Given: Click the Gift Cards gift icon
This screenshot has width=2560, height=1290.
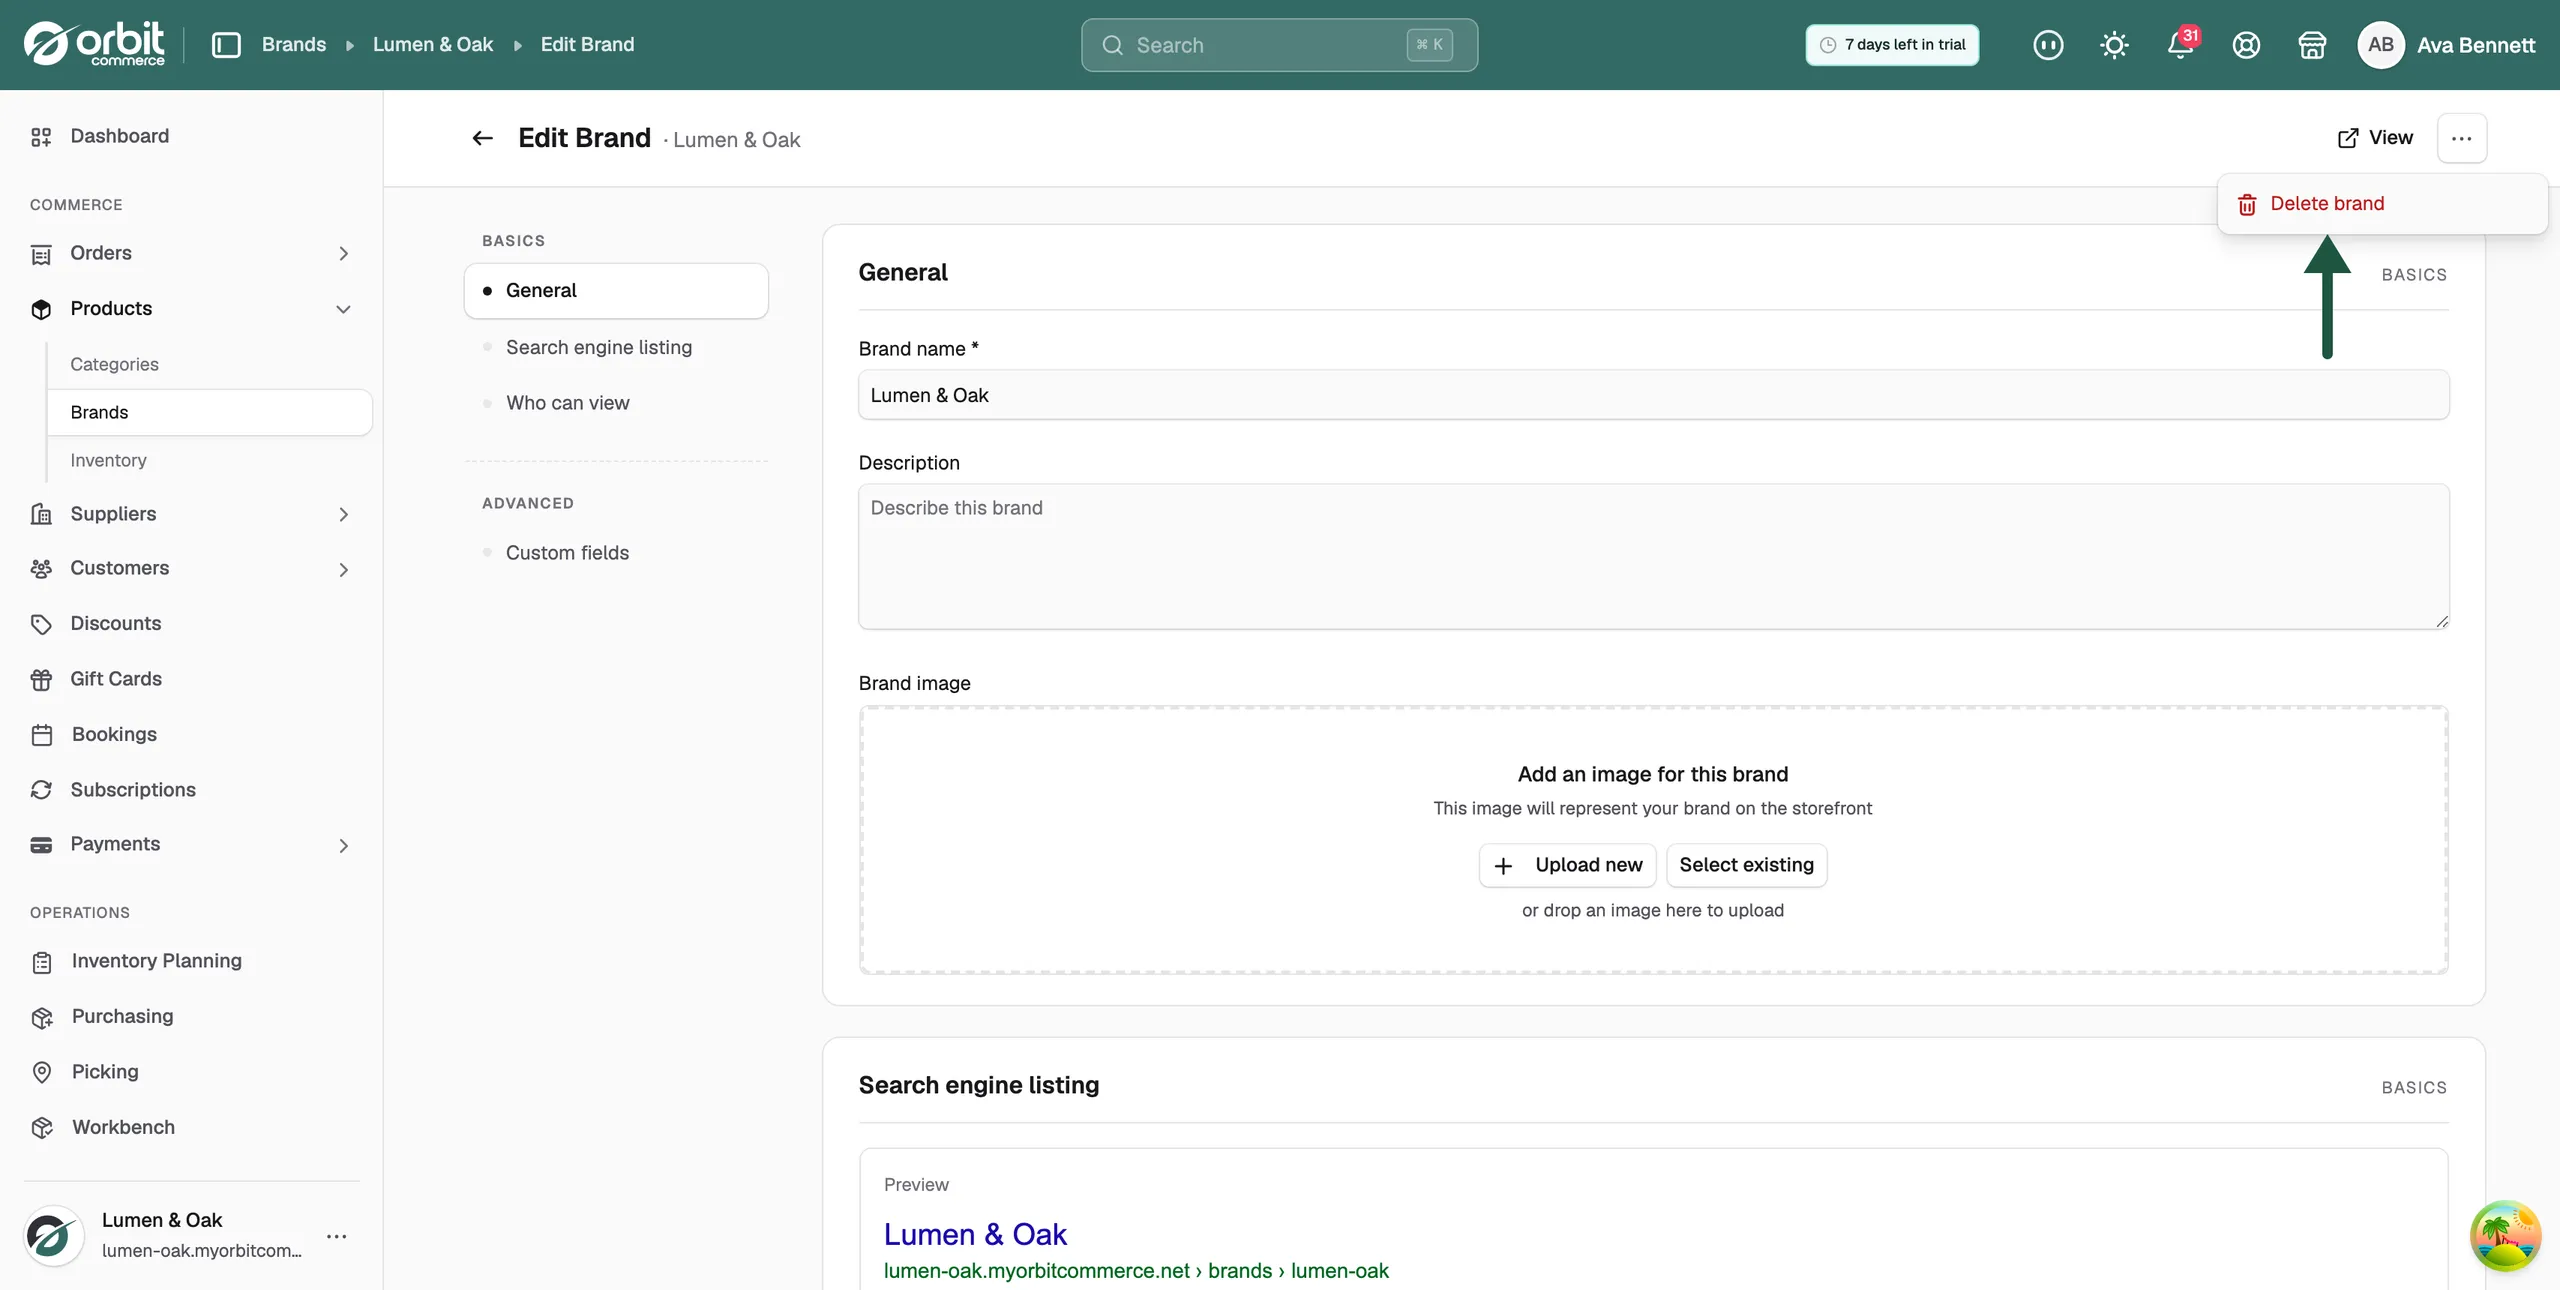Looking at the screenshot, I should pyautogui.click(x=41, y=679).
